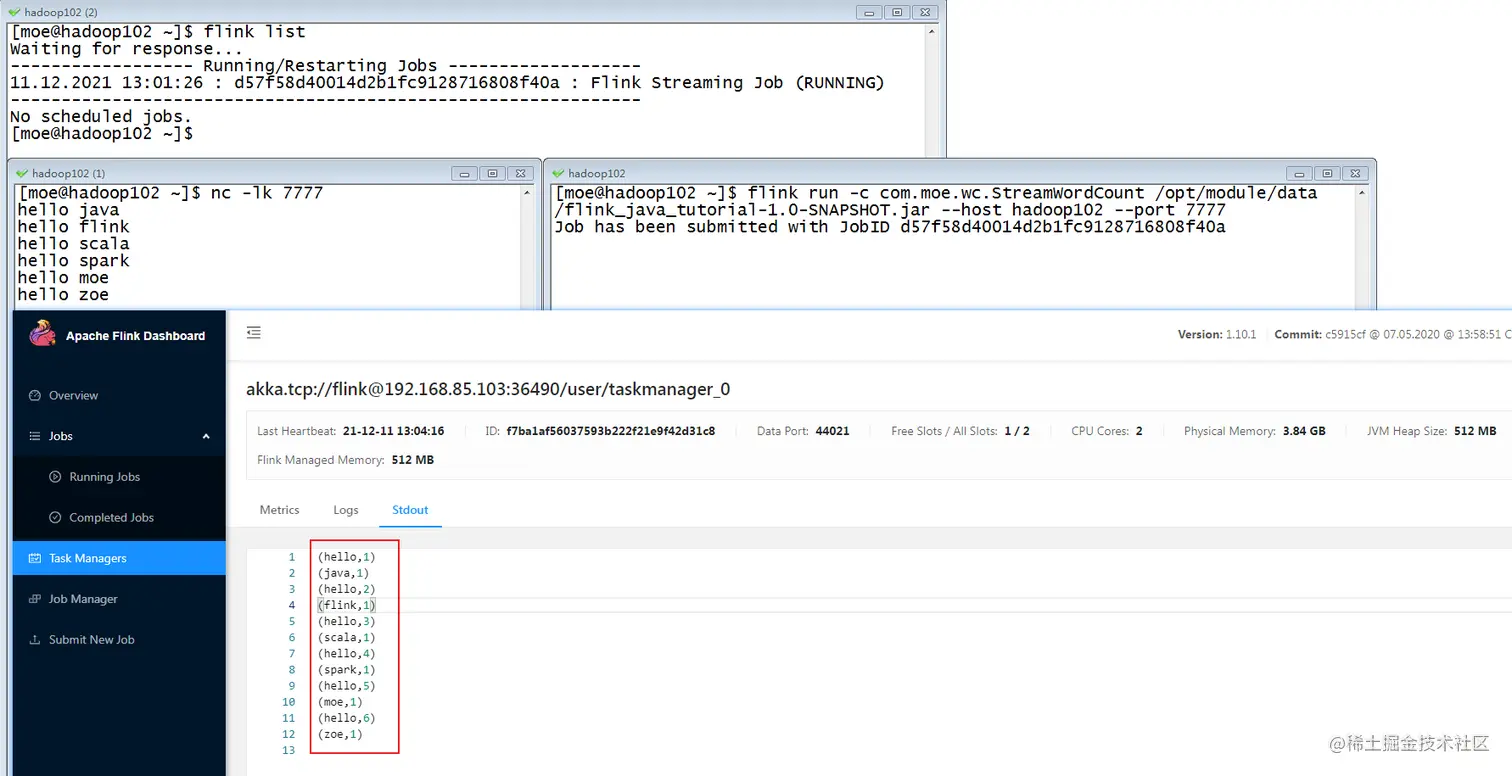Minimize the hadoop102 flink run terminal window

tap(1299, 173)
